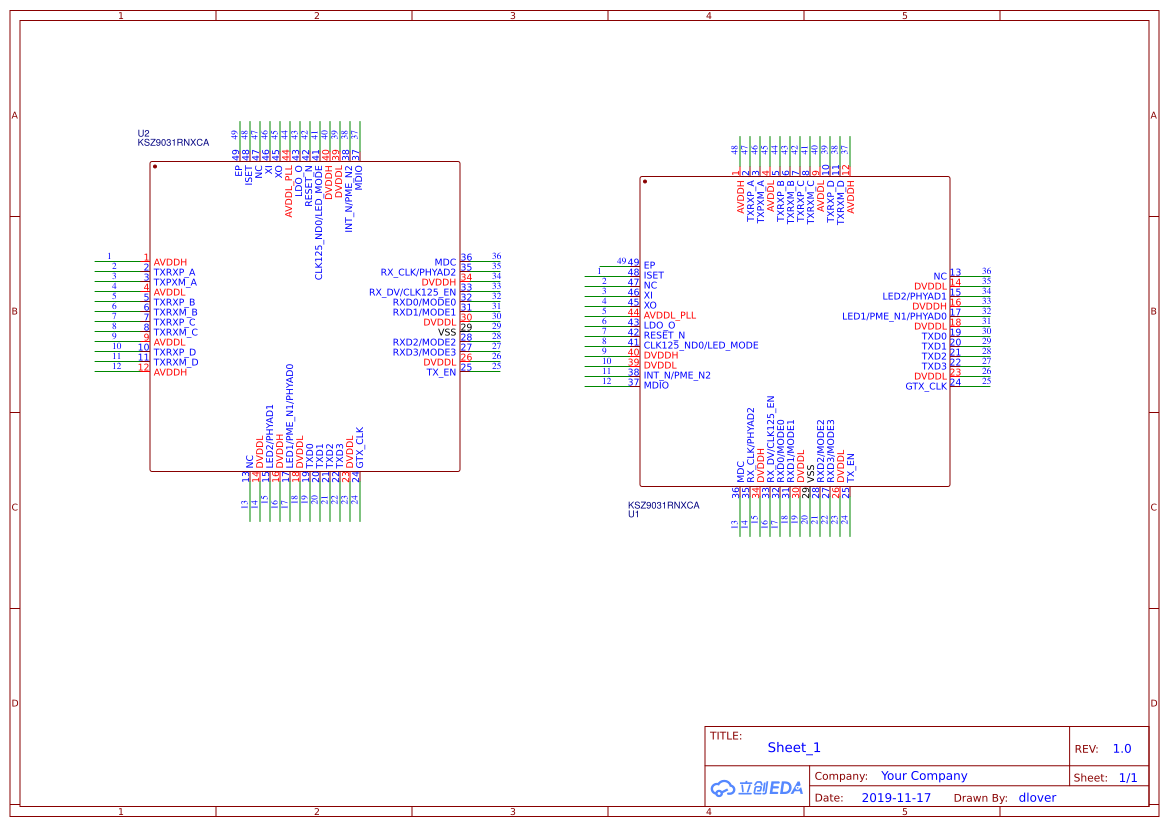Image resolution: width=1169 pixels, height=827 pixels.
Task: Click the U1 designator below right chip
Action: point(633,514)
